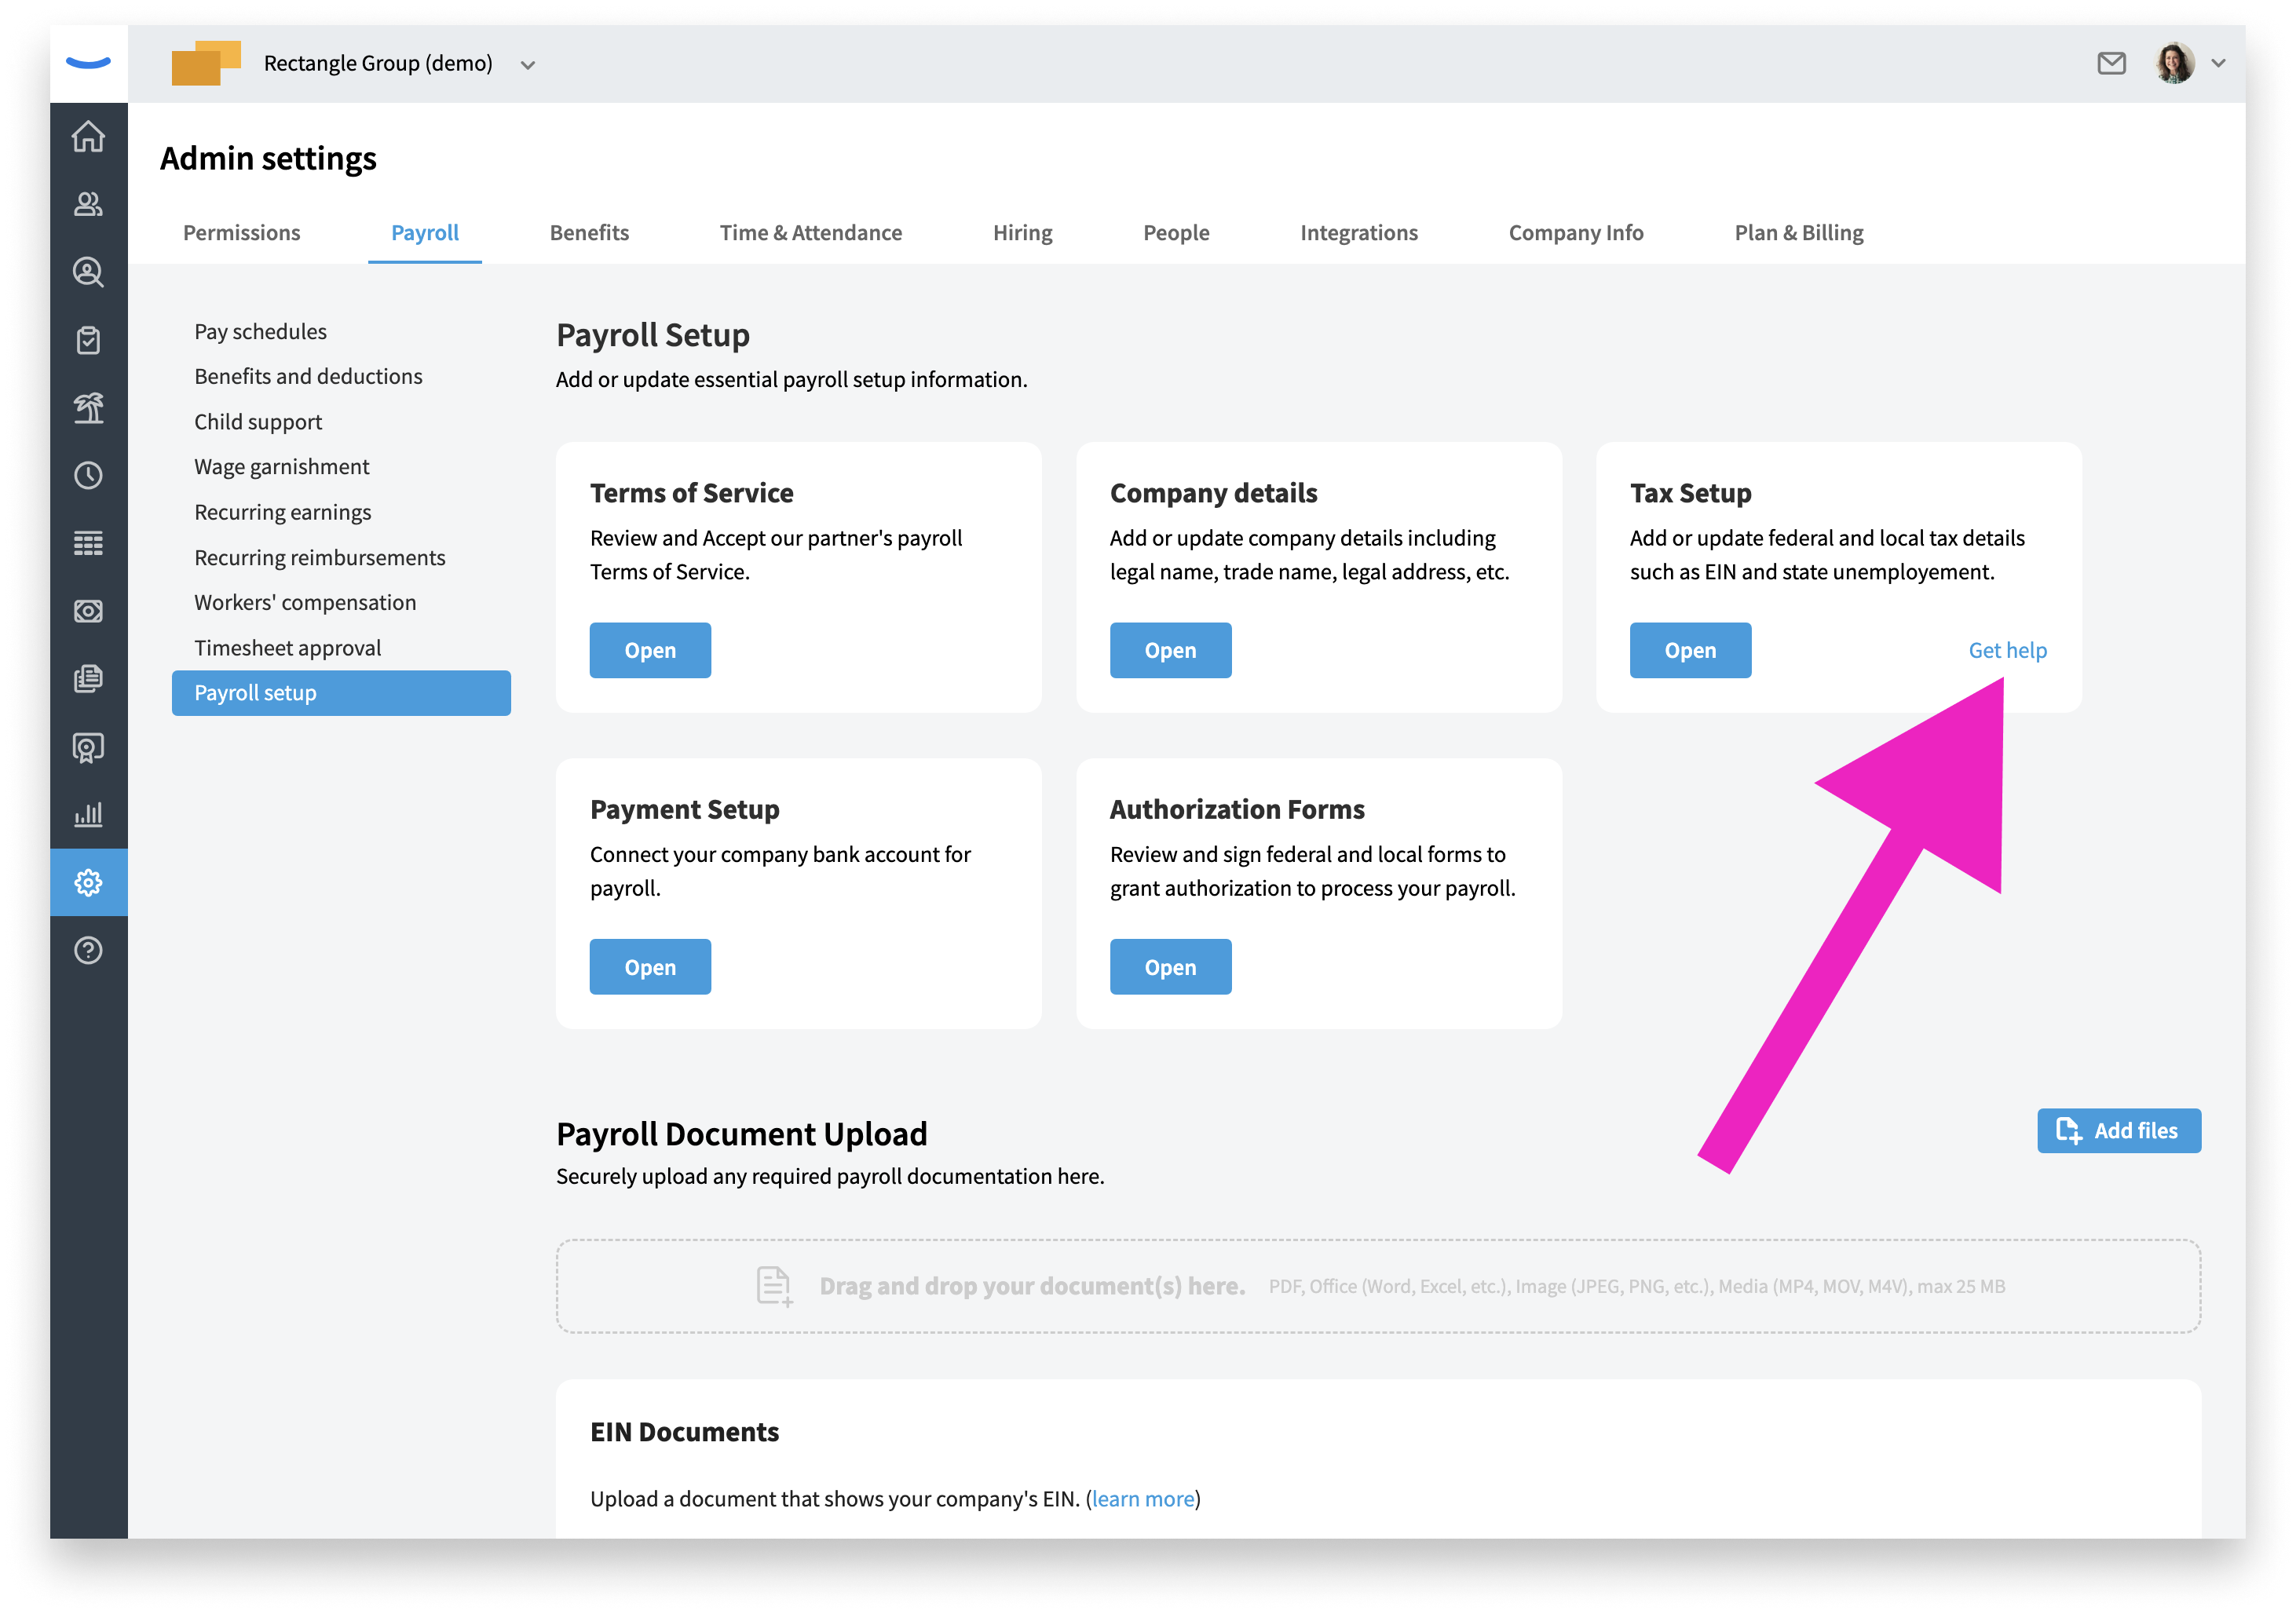This screenshot has width=2296, height=1614.
Task: Select Pay schedules in side menu
Action: pyautogui.click(x=260, y=331)
